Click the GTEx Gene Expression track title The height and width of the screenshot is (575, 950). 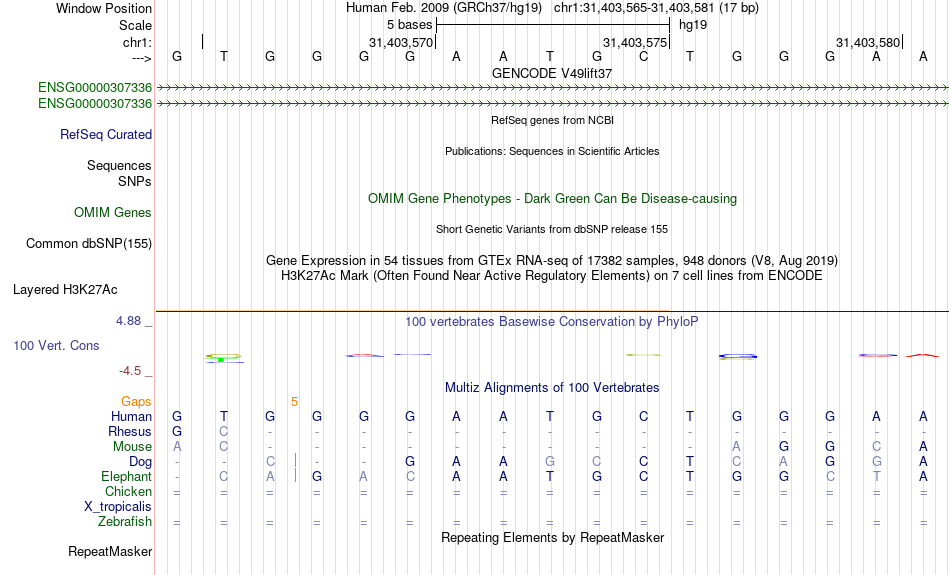point(552,261)
